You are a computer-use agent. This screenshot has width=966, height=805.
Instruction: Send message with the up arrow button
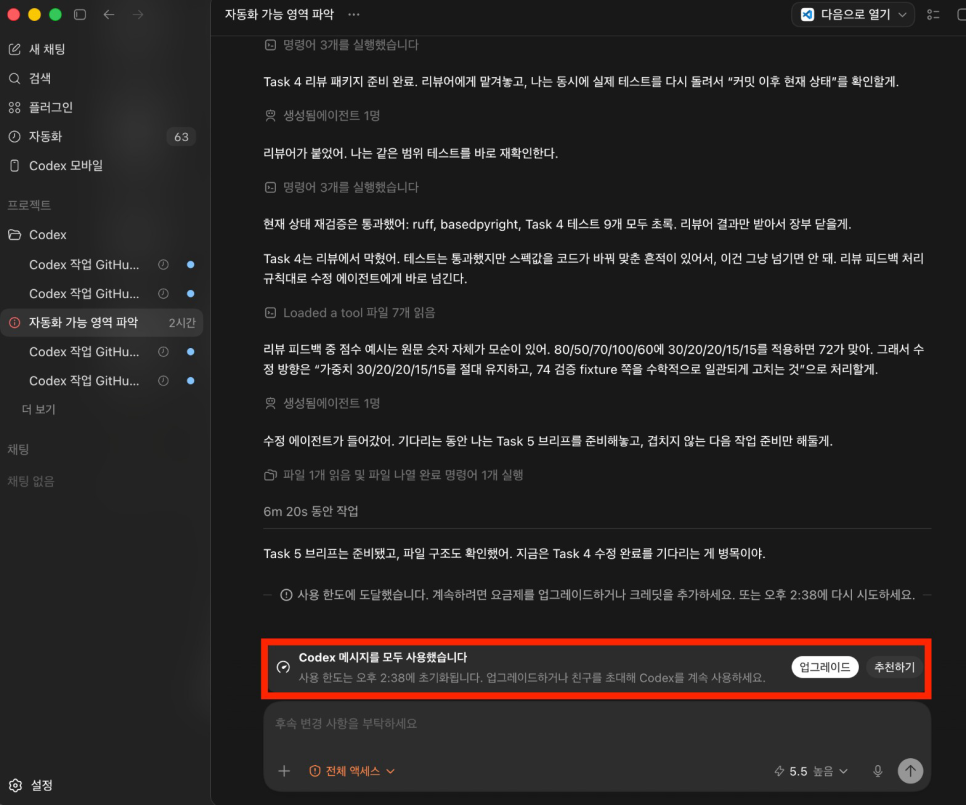coord(911,771)
